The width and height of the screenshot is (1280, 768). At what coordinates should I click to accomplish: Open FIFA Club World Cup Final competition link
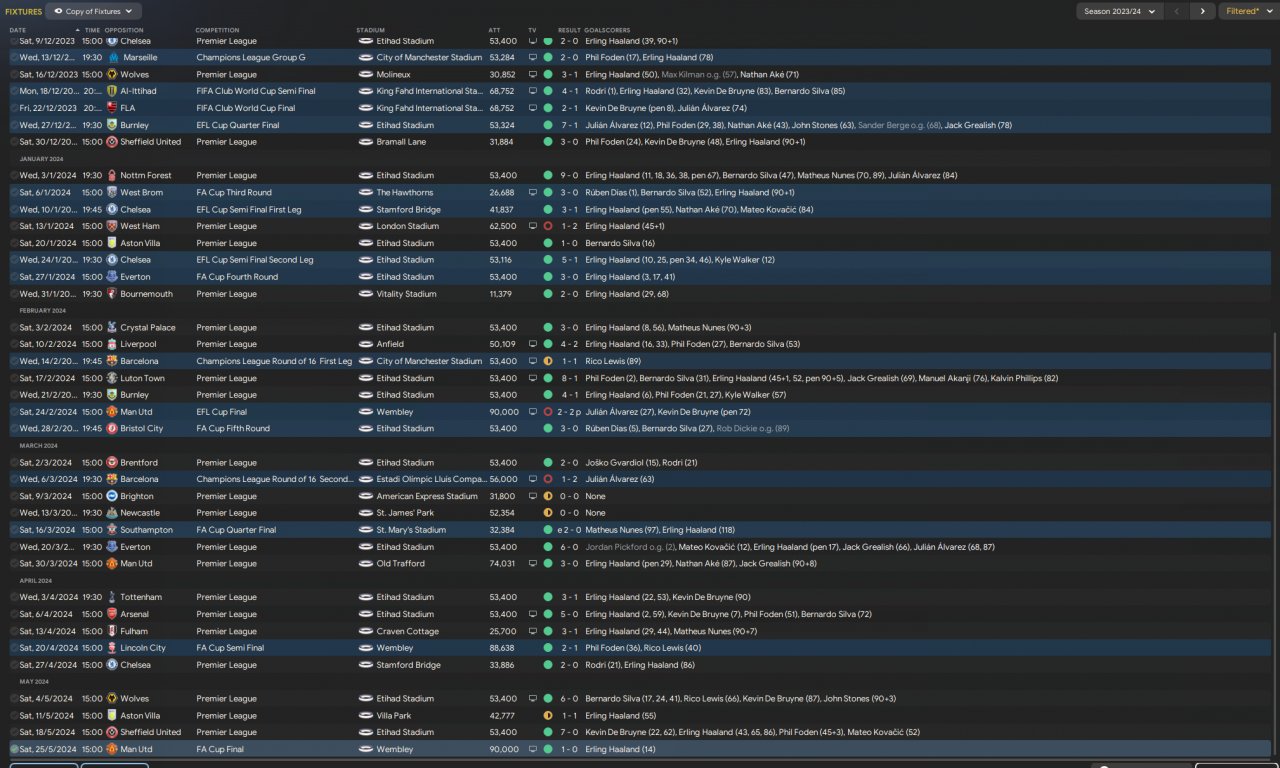(246, 108)
